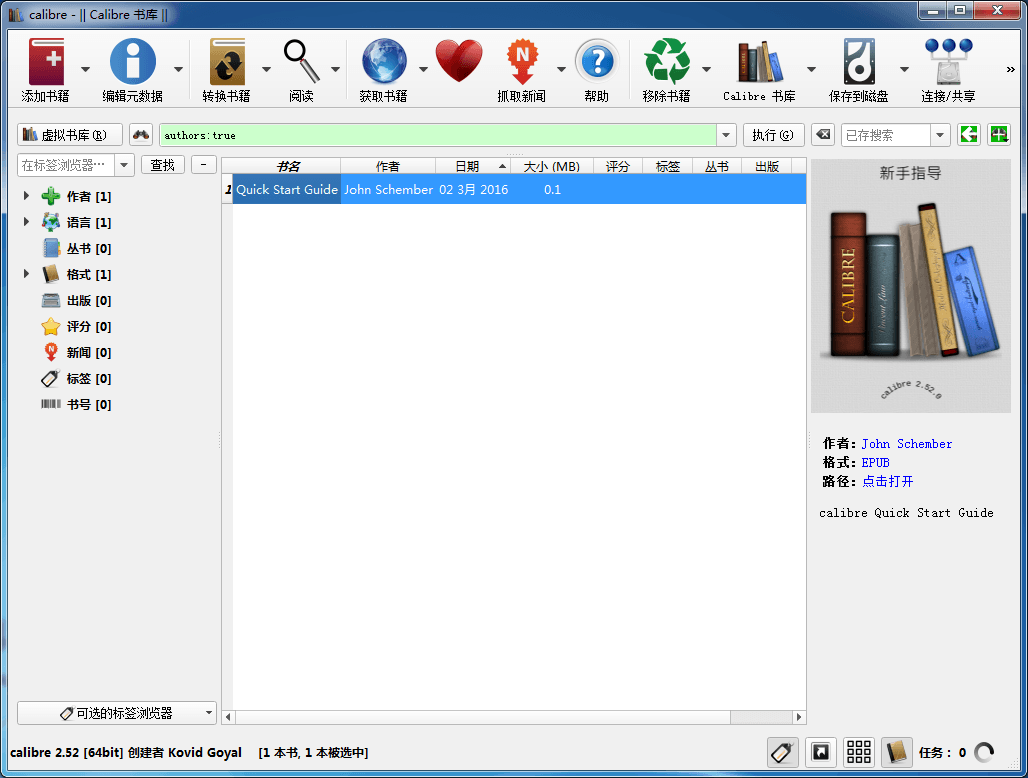Toggle the book details icon in status bar
The width and height of the screenshot is (1028, 778).
(897, 752)
